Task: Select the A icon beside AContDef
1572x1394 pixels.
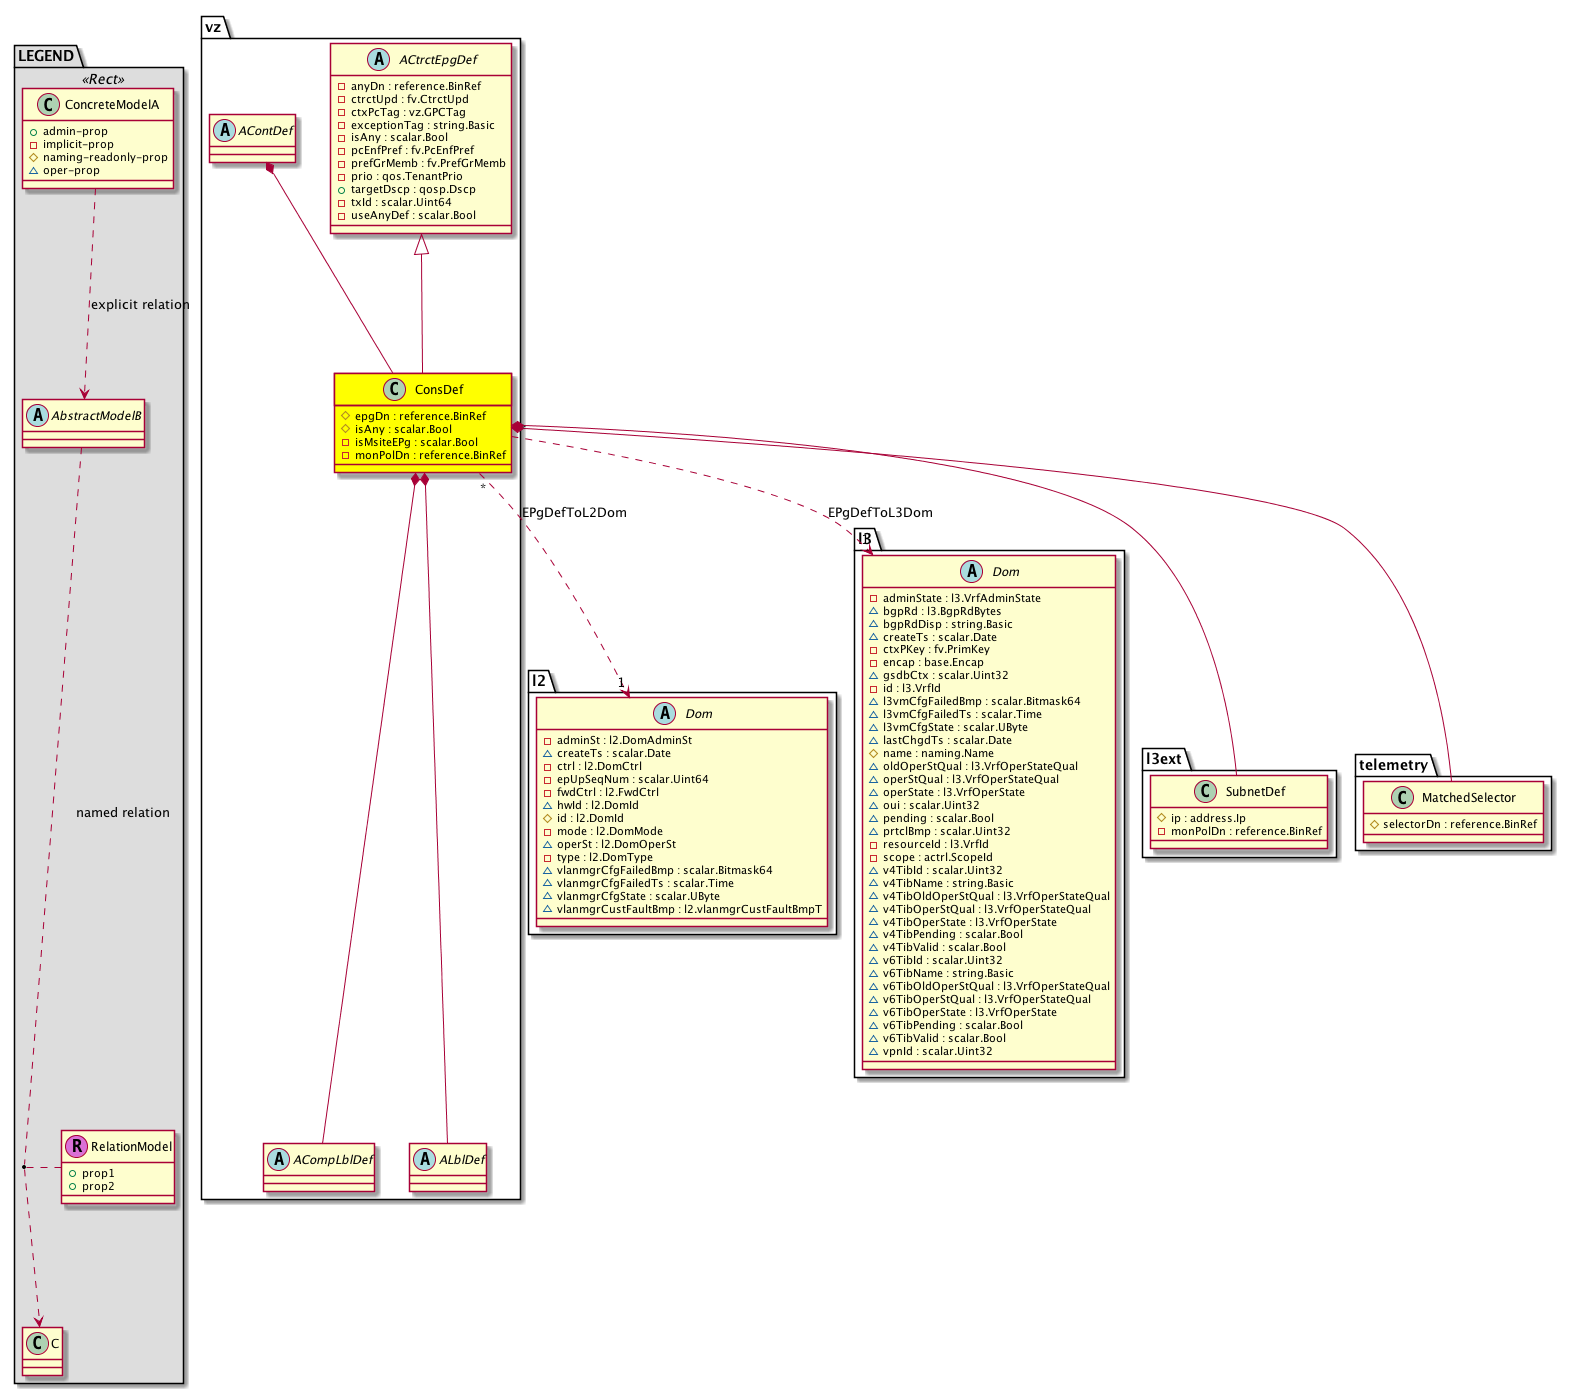Action: pos(223,130)
